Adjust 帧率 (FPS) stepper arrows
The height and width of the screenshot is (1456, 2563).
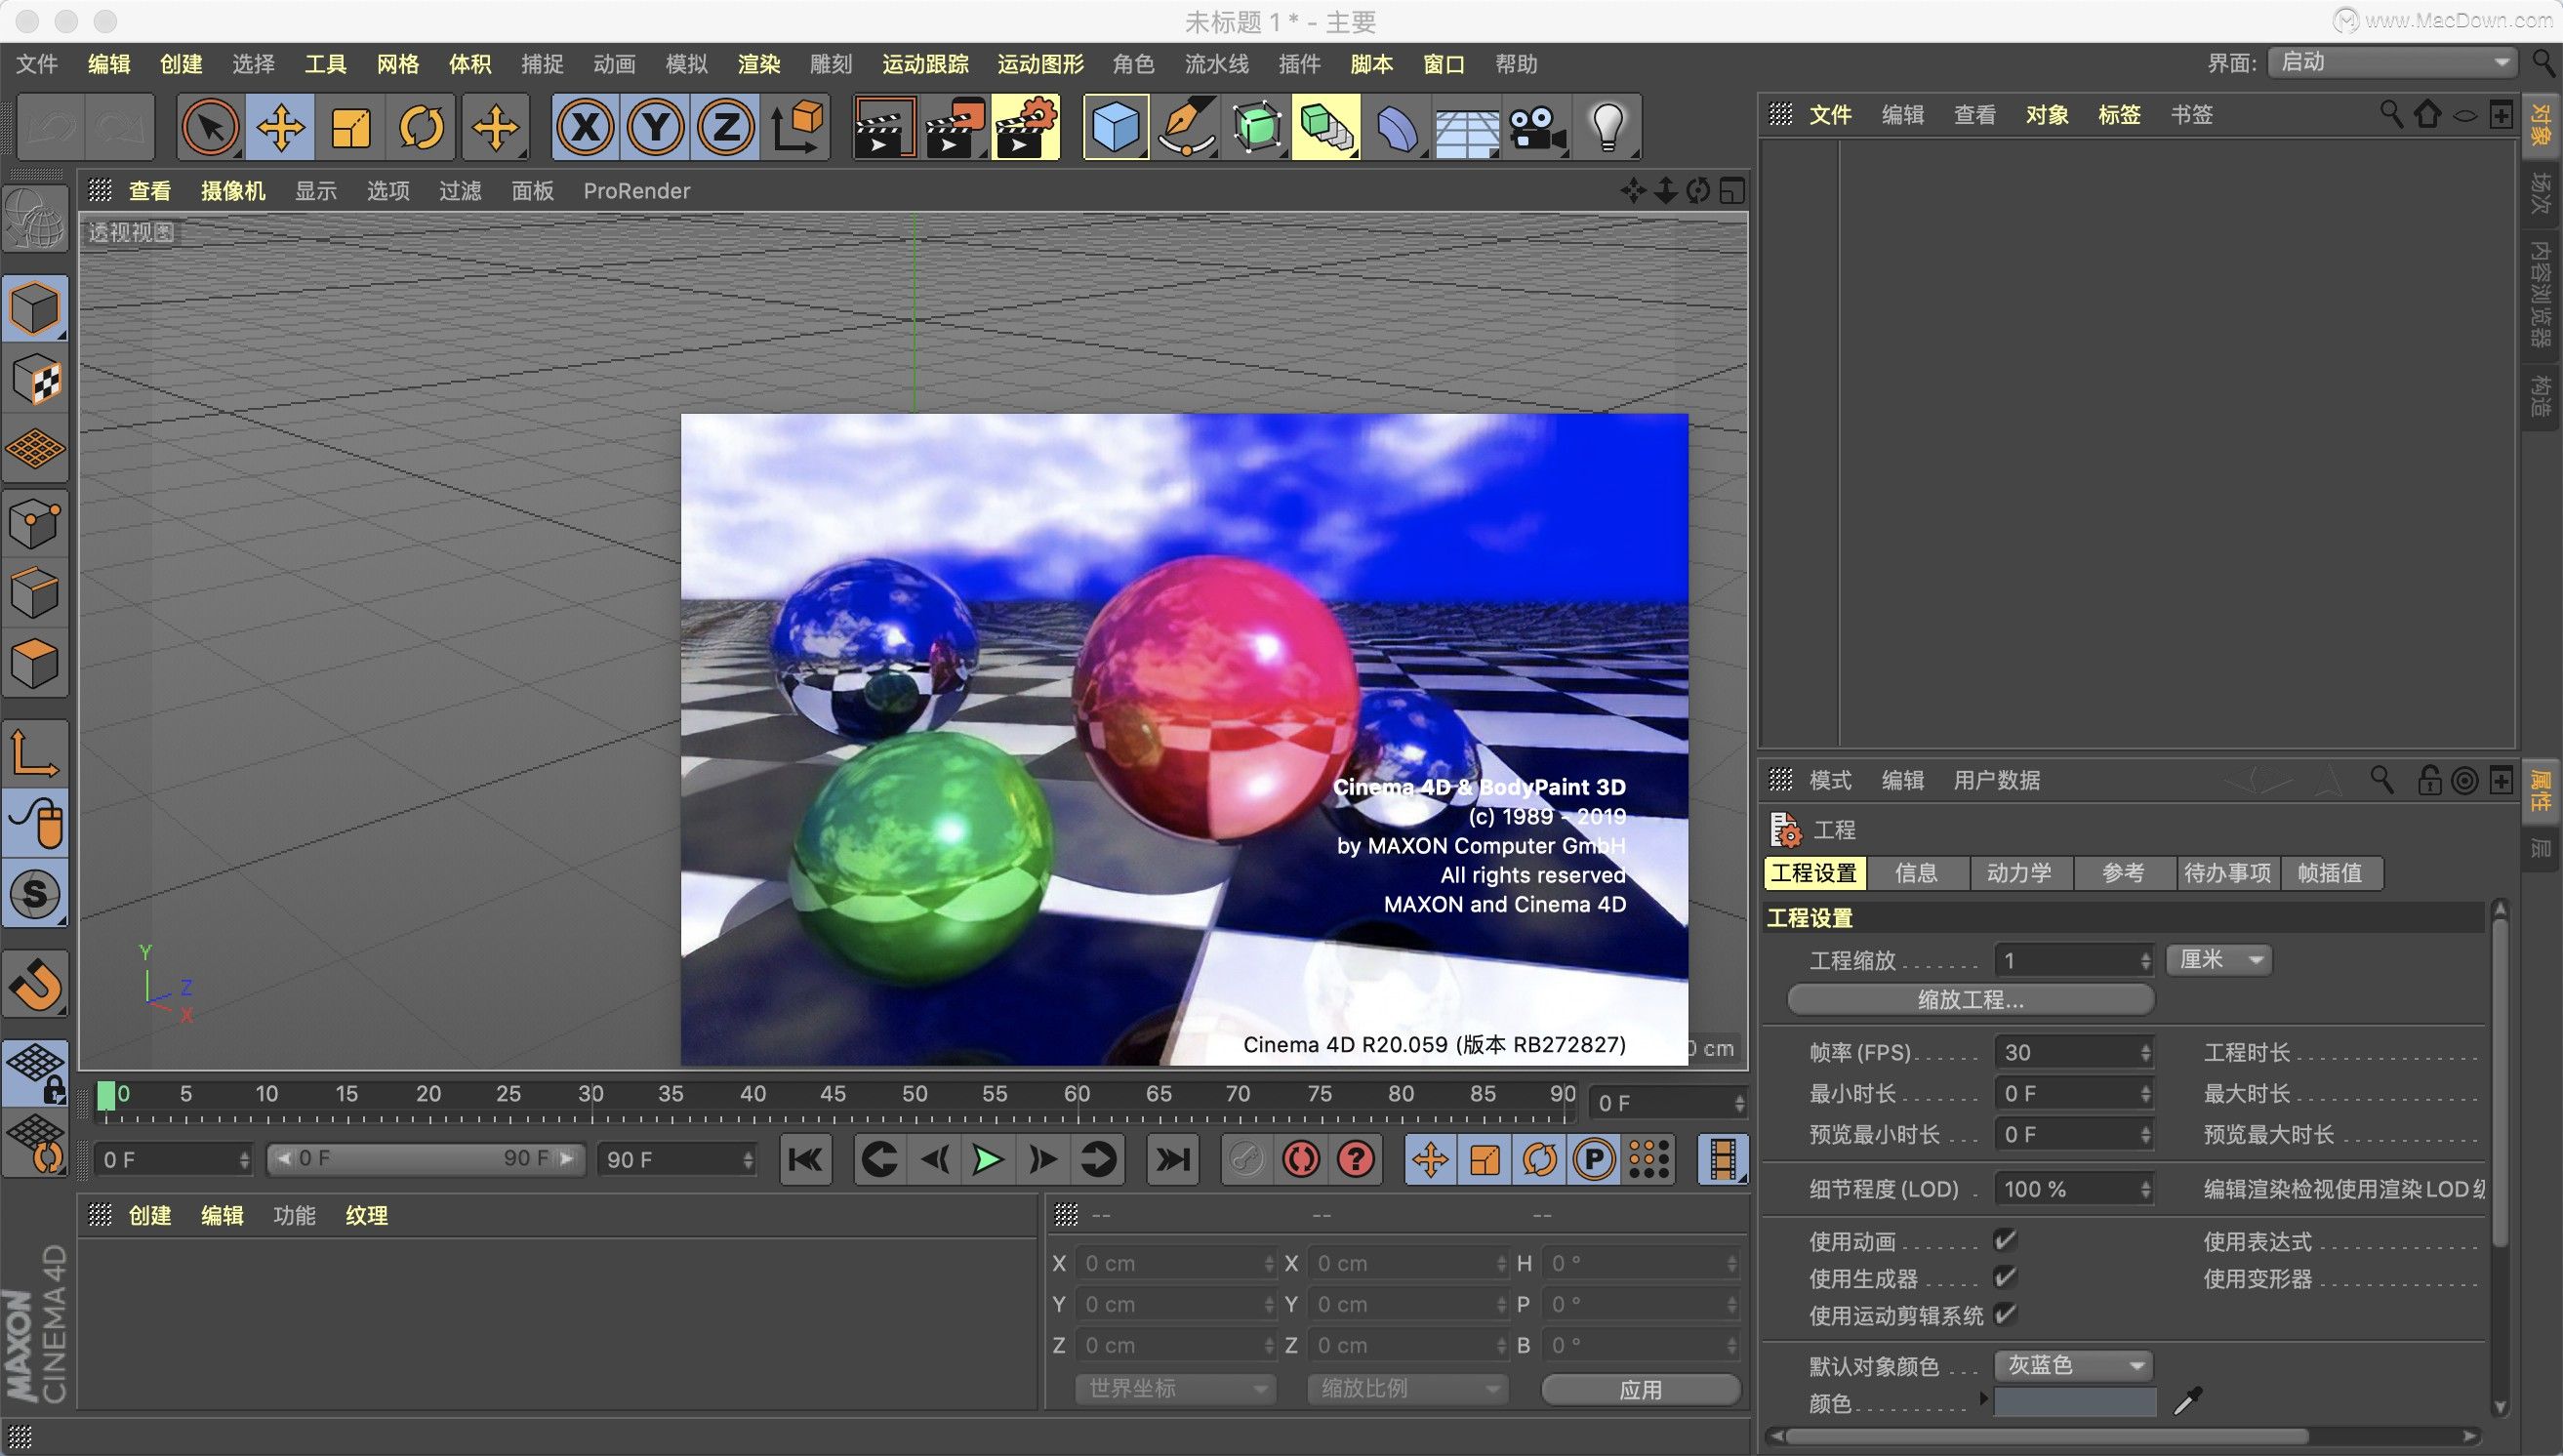click(x=2144, y=1052)
